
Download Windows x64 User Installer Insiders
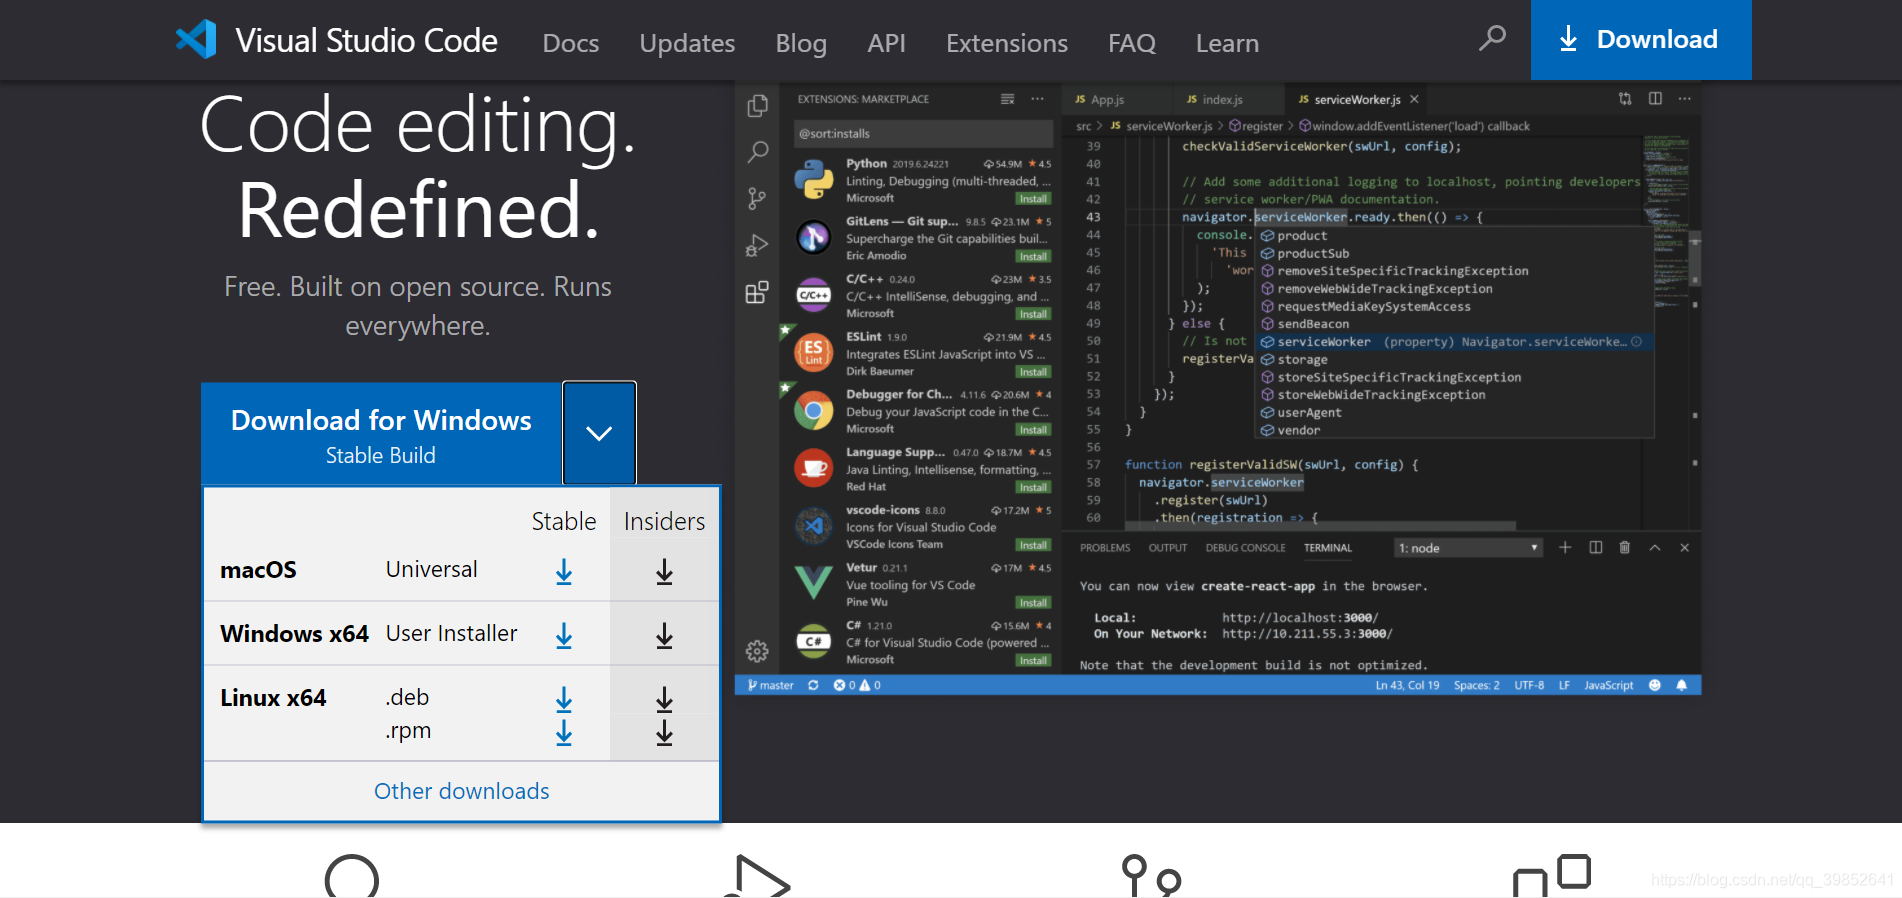[664, 635]
